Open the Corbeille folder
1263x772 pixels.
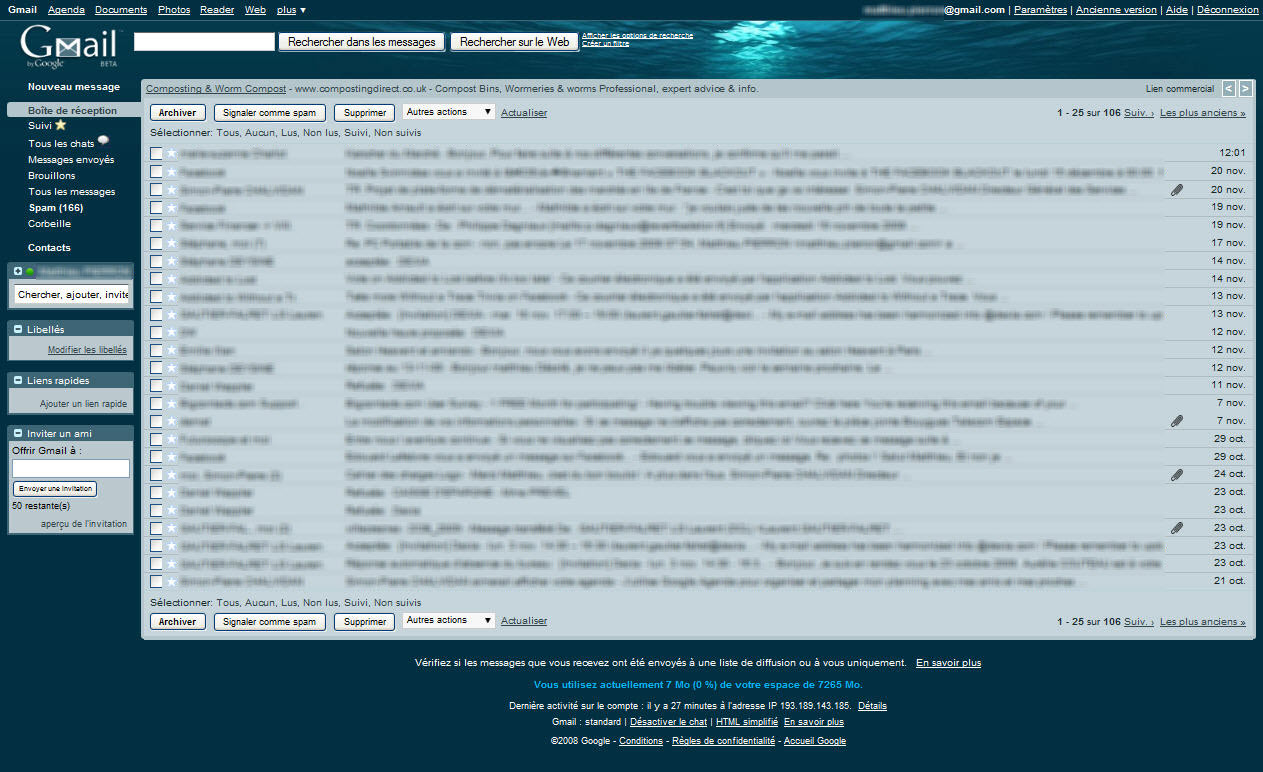tap(50, 224)
